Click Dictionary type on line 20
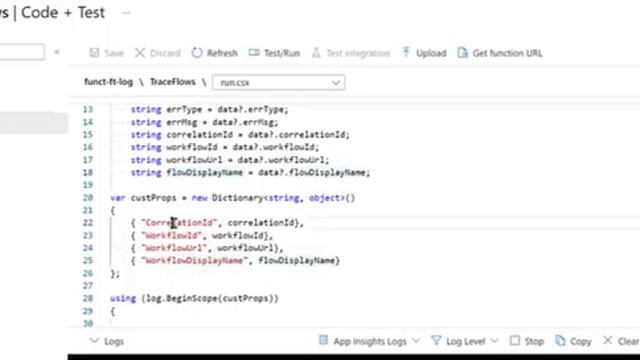The width and height of the screenshot is (640, 360). tap(238, 198)
